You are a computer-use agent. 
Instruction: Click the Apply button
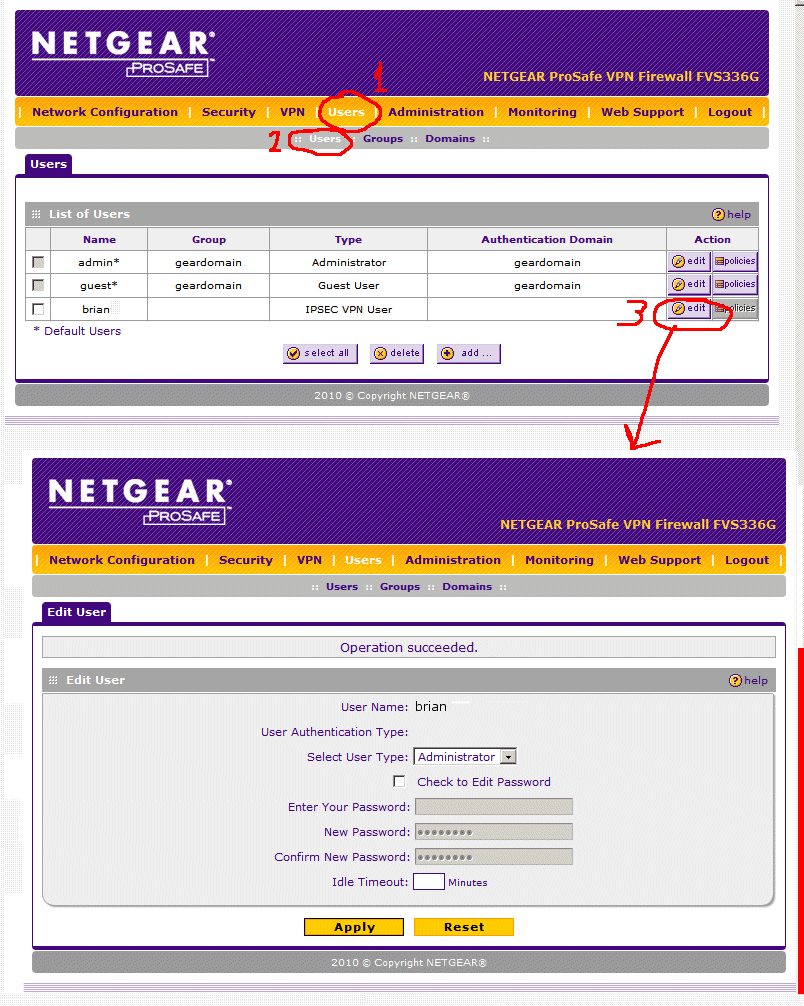click(354, 927)
